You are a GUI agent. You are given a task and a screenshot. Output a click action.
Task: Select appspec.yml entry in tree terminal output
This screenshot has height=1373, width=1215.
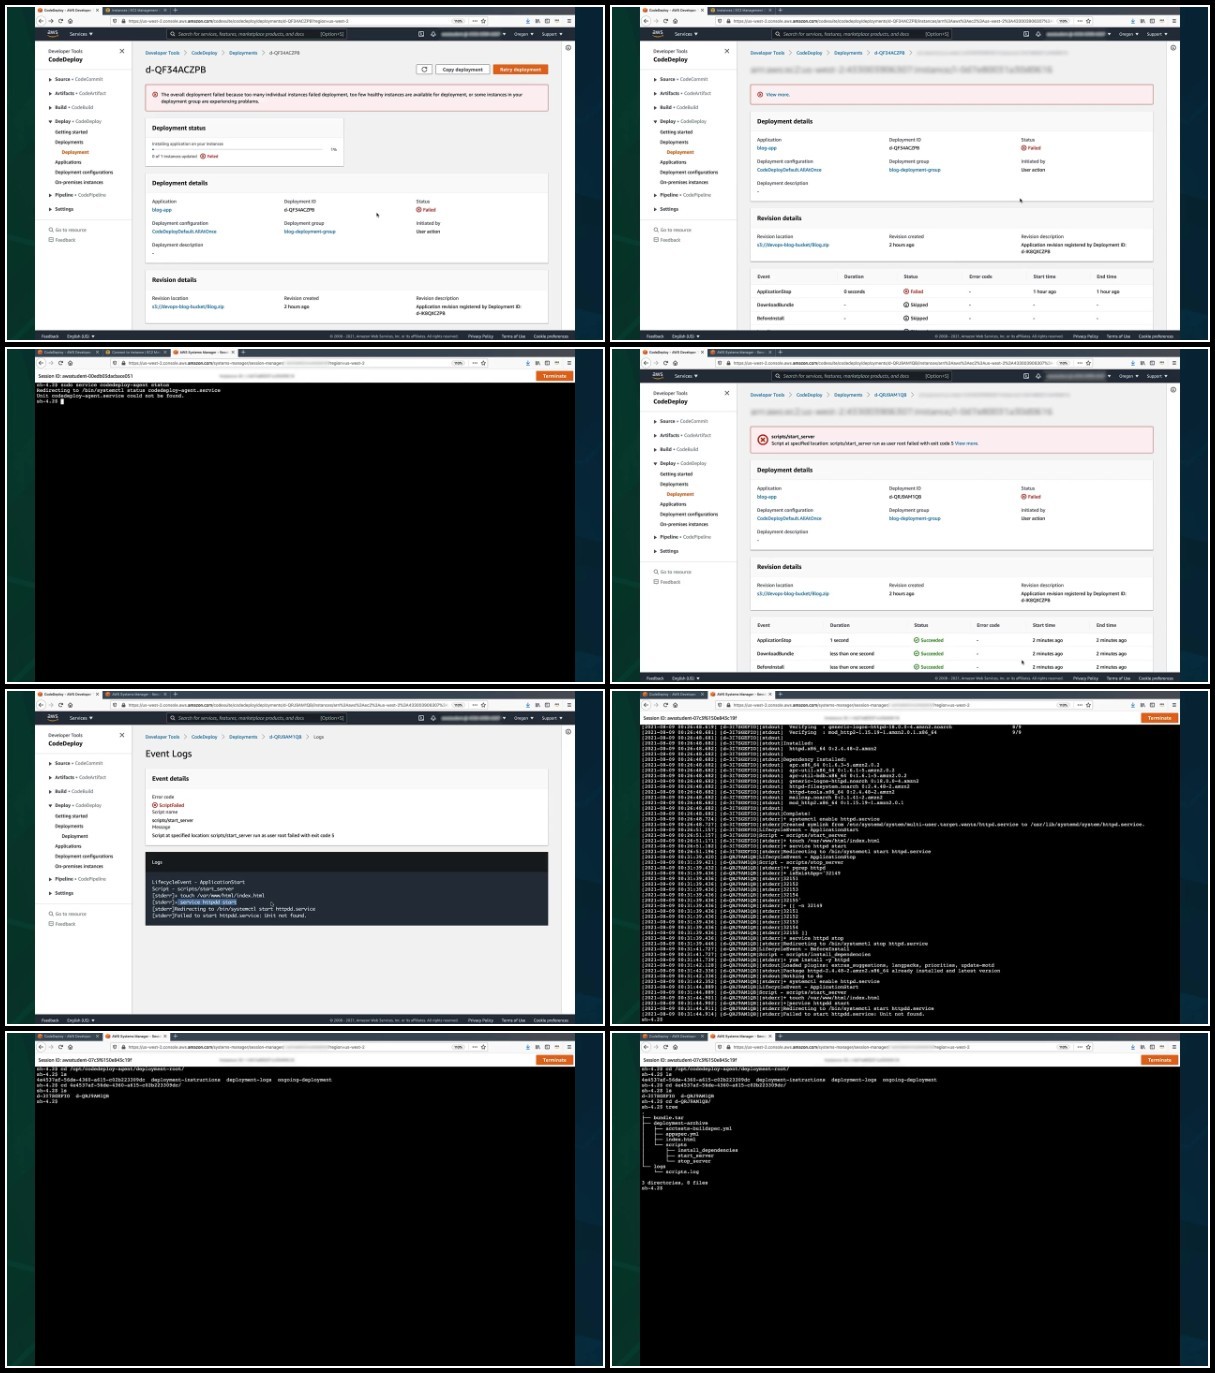[x=682, y=1133]
